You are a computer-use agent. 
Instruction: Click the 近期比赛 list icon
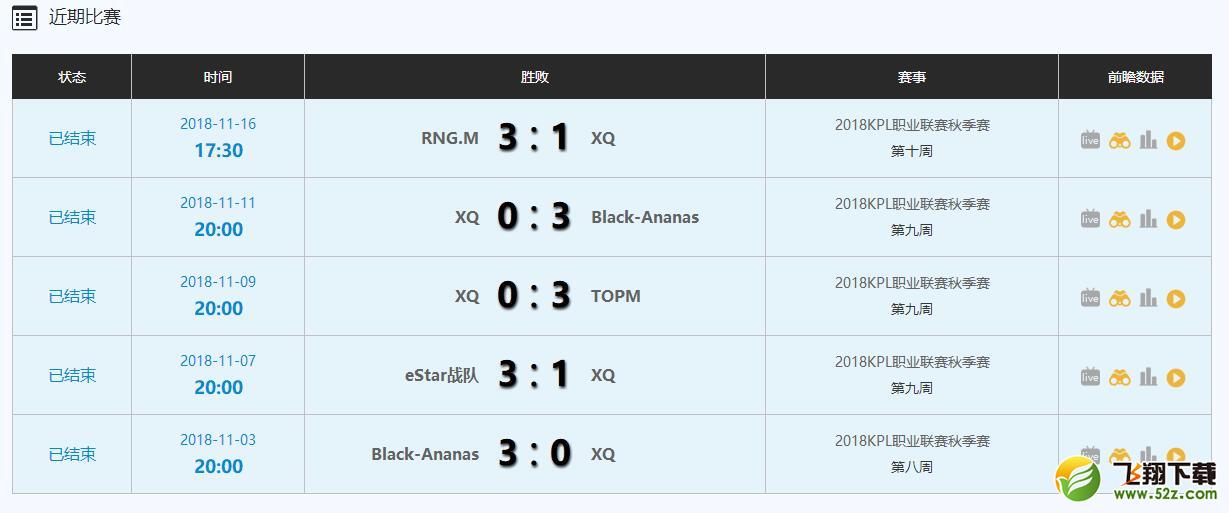point(25,18)
